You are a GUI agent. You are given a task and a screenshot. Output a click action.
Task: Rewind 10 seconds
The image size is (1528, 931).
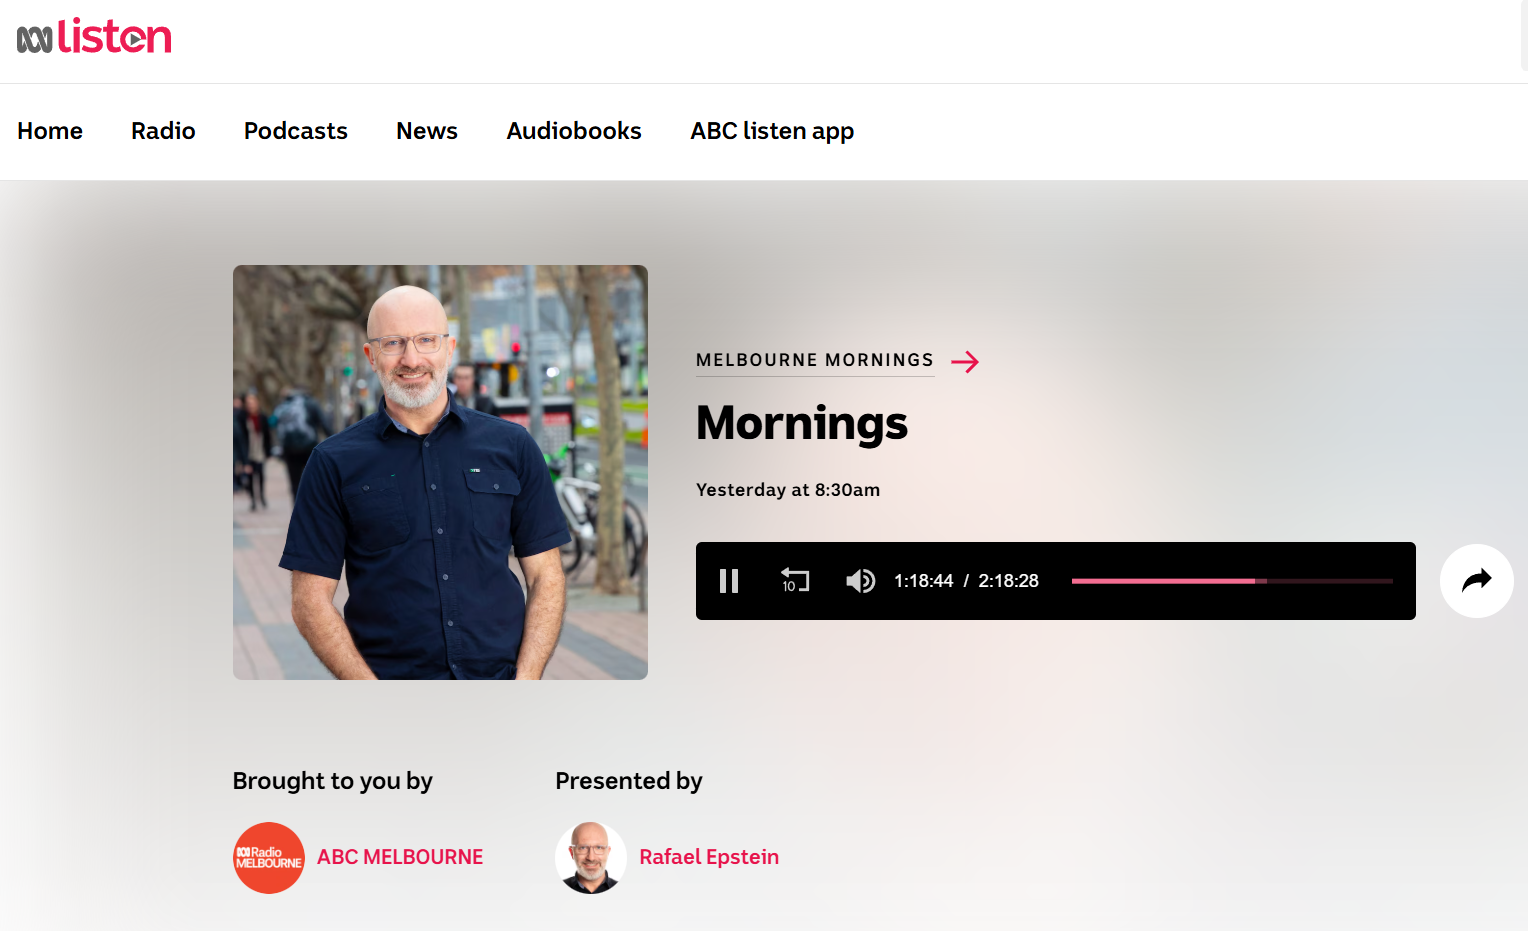click(x=795, y=581)
